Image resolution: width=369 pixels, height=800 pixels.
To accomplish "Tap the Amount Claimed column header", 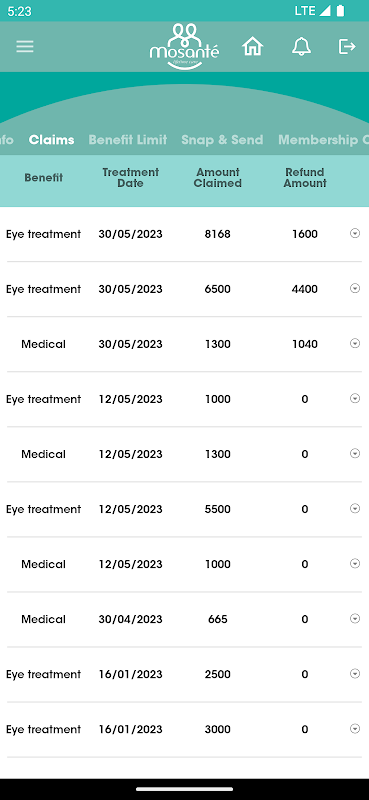I will 218,178.
